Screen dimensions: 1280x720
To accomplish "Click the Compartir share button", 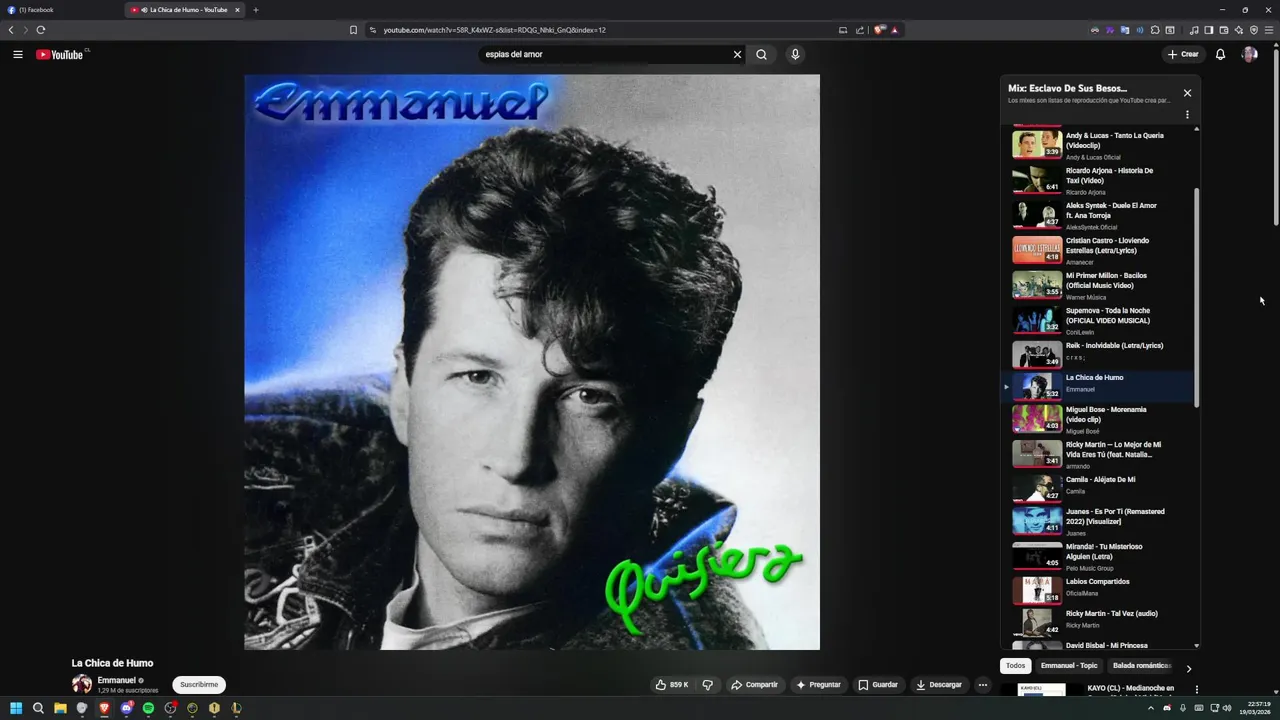I will pyautogui.click(x=754, y=685).
